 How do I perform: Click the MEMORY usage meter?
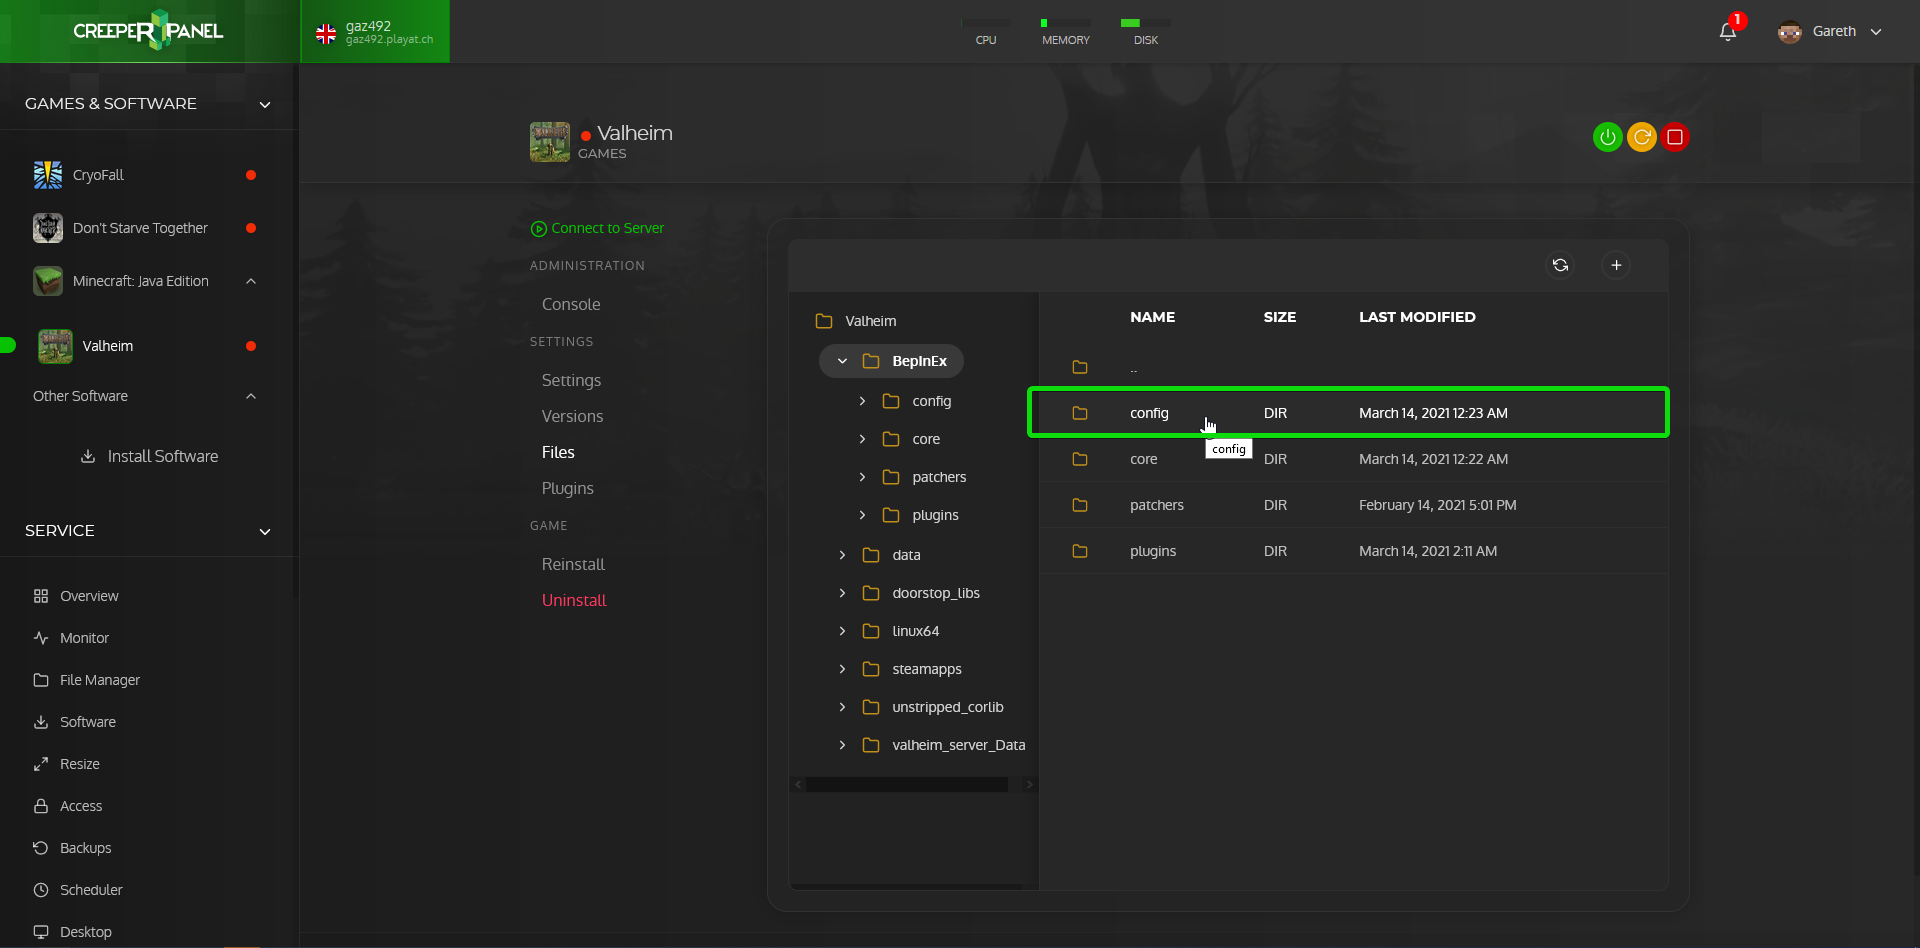(x=1066, y=31)
